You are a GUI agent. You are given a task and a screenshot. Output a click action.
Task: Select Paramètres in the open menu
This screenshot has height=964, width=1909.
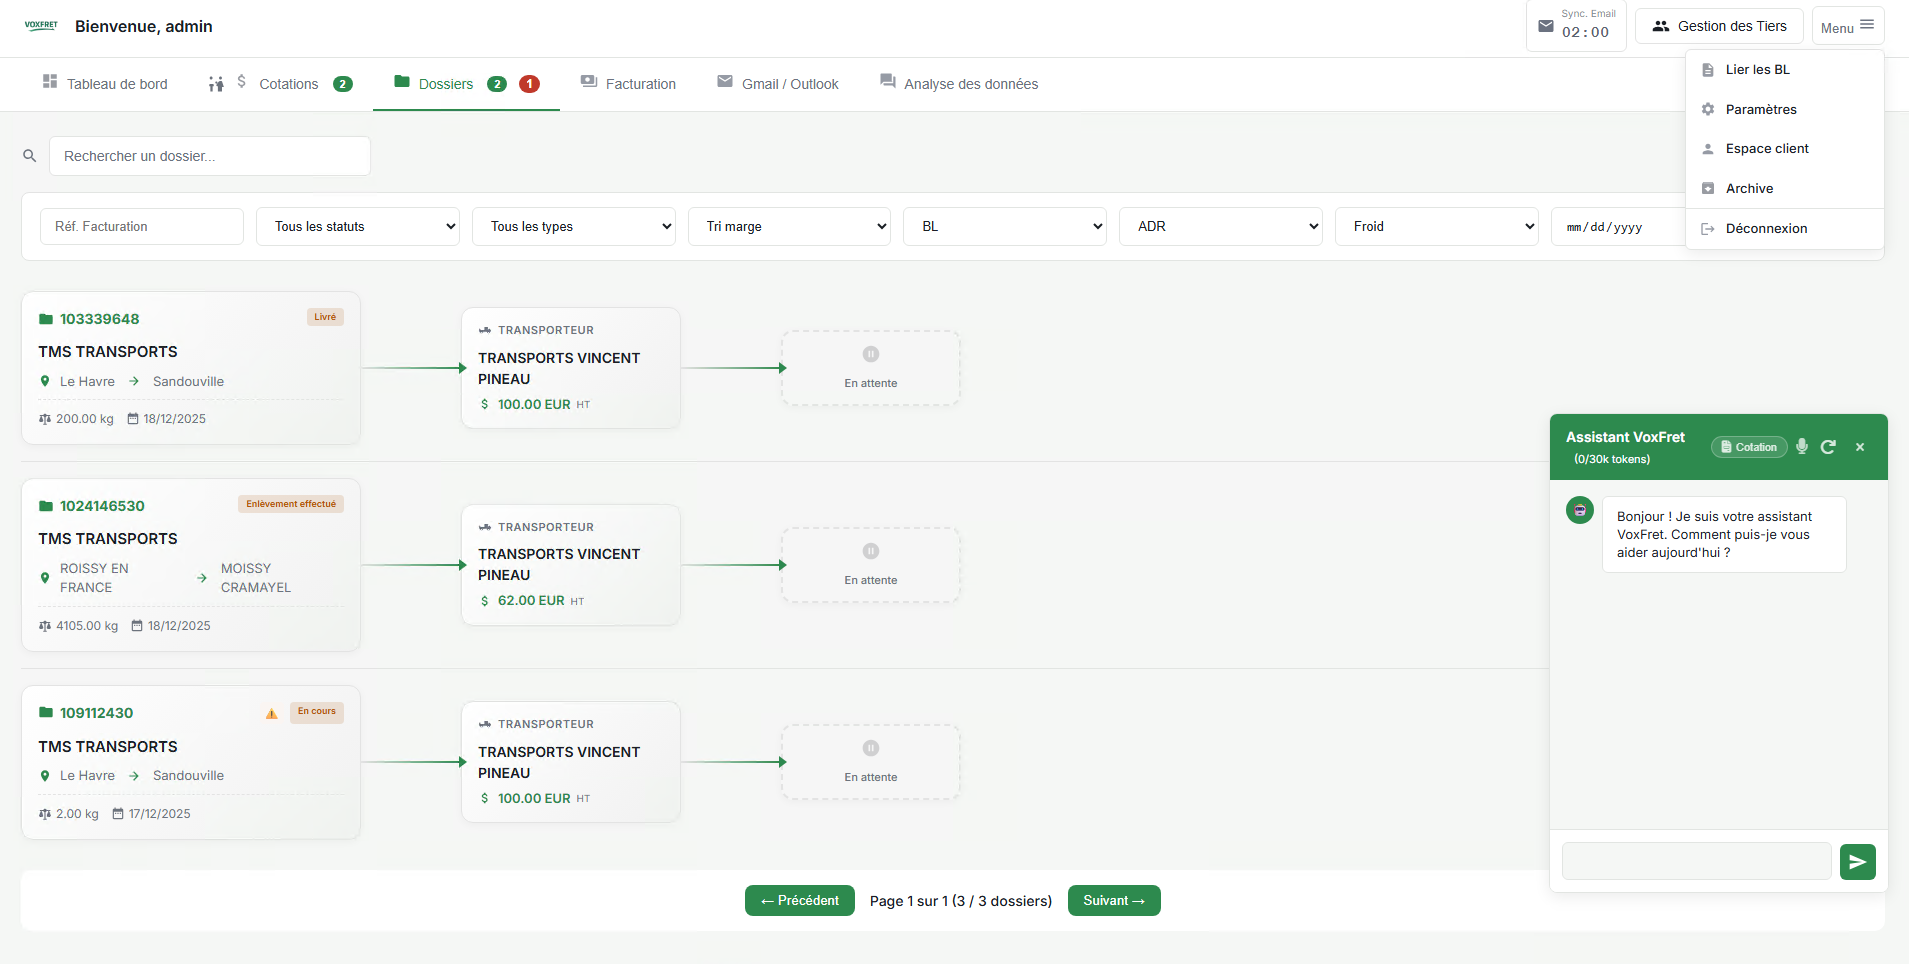pyautogui.click(x=1760, y=109)
